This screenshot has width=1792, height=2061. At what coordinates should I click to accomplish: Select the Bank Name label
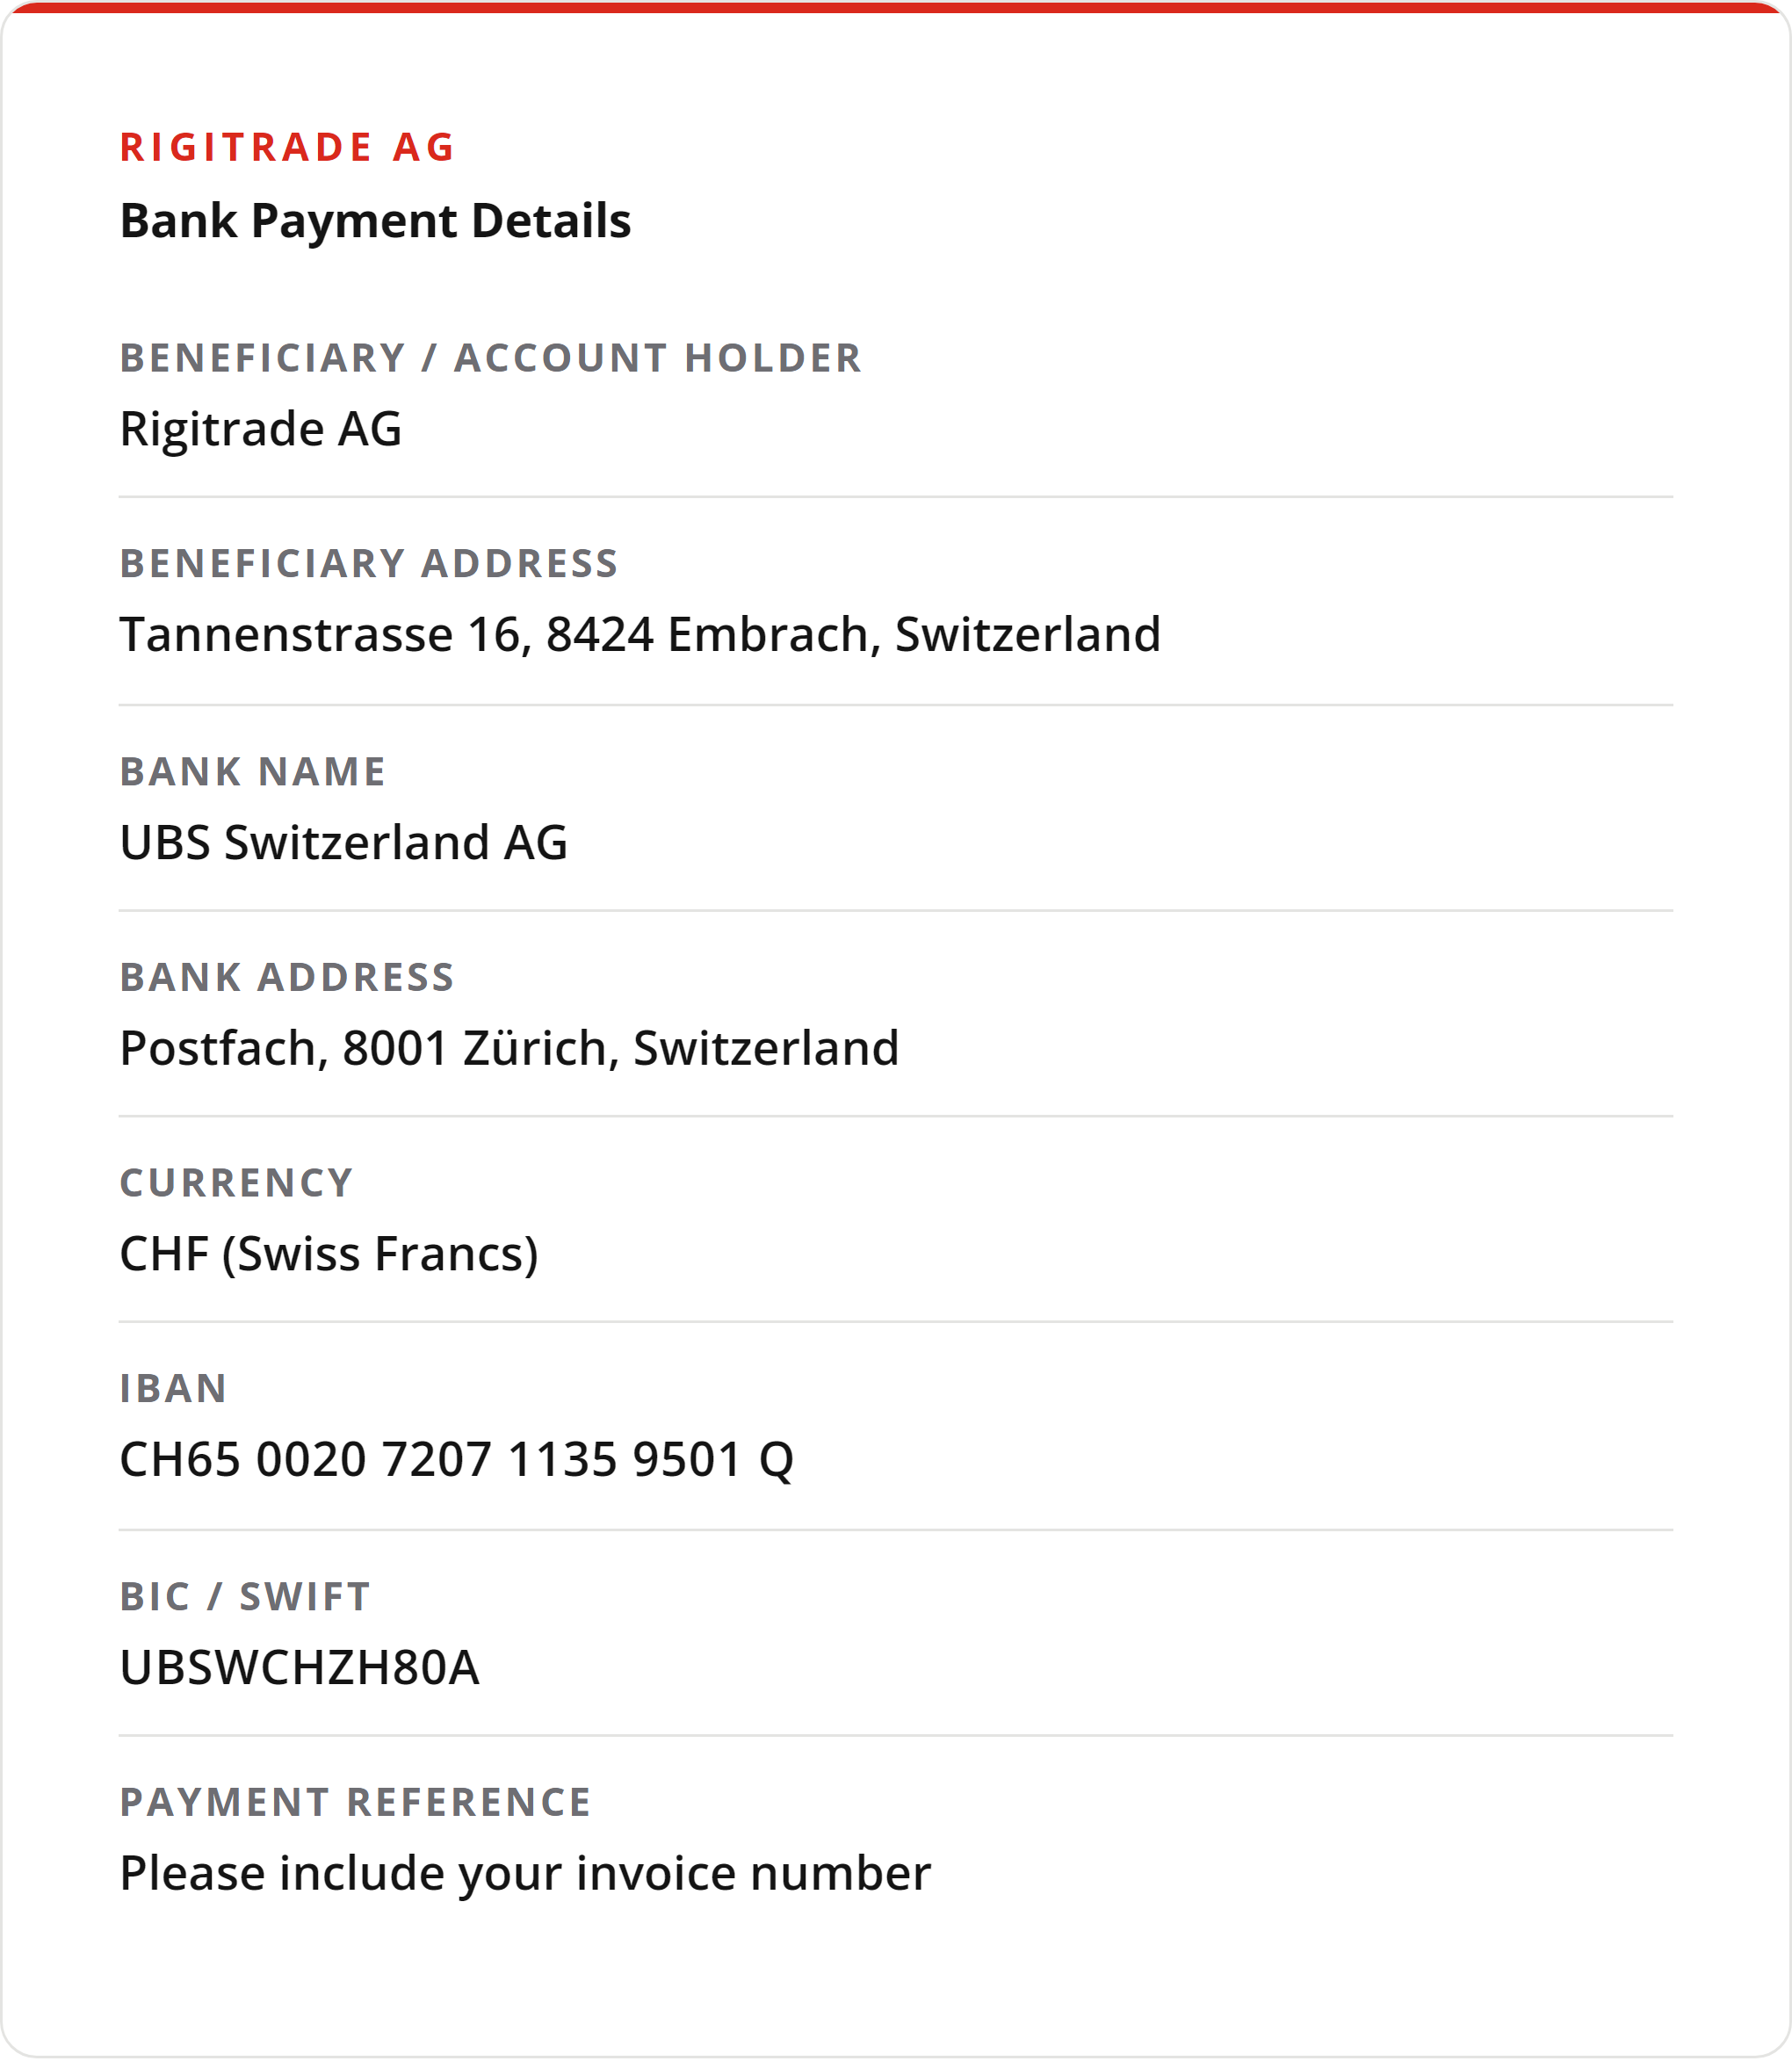[252, 772]
